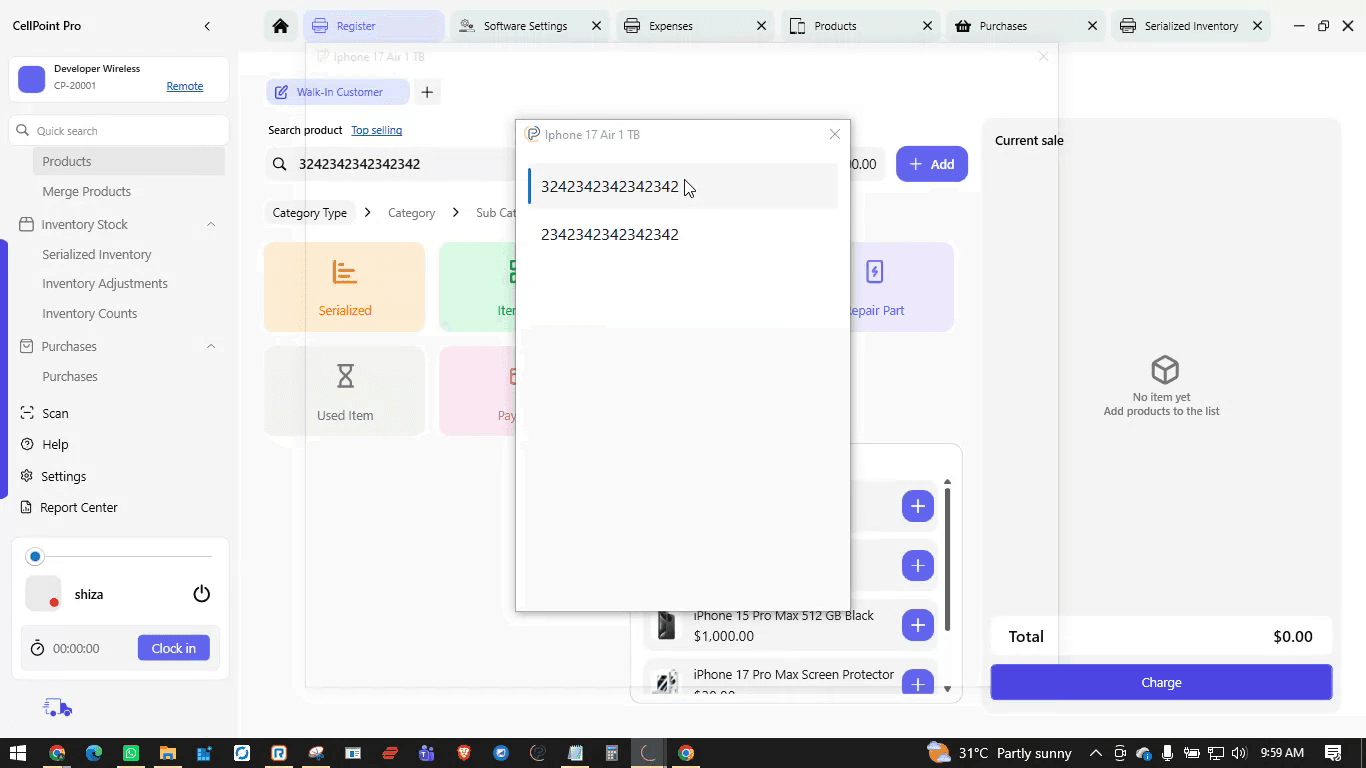Click the timer stopwatch icon
This screenshot has height=768, width=1366.
point(37,648)
